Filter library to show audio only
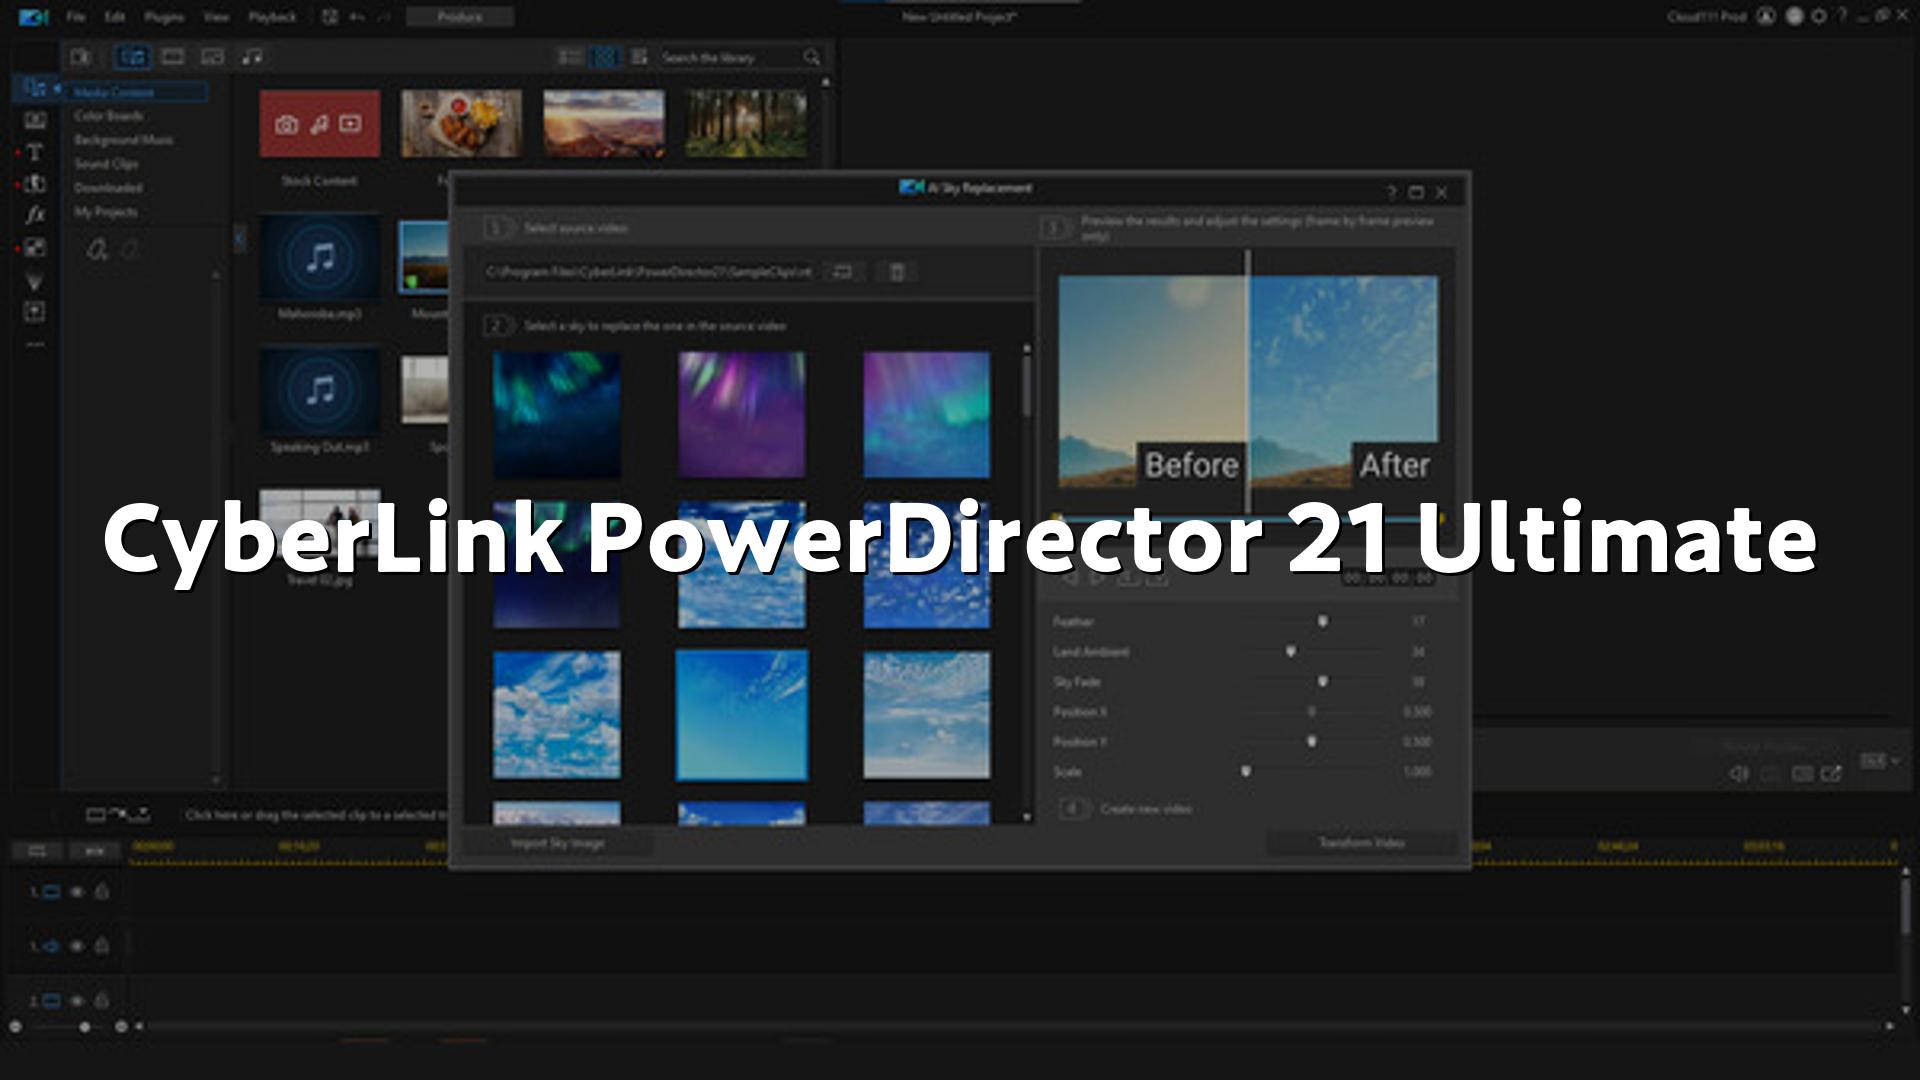Viewport: 1920px width, 1080px height. tap(252, 57)
